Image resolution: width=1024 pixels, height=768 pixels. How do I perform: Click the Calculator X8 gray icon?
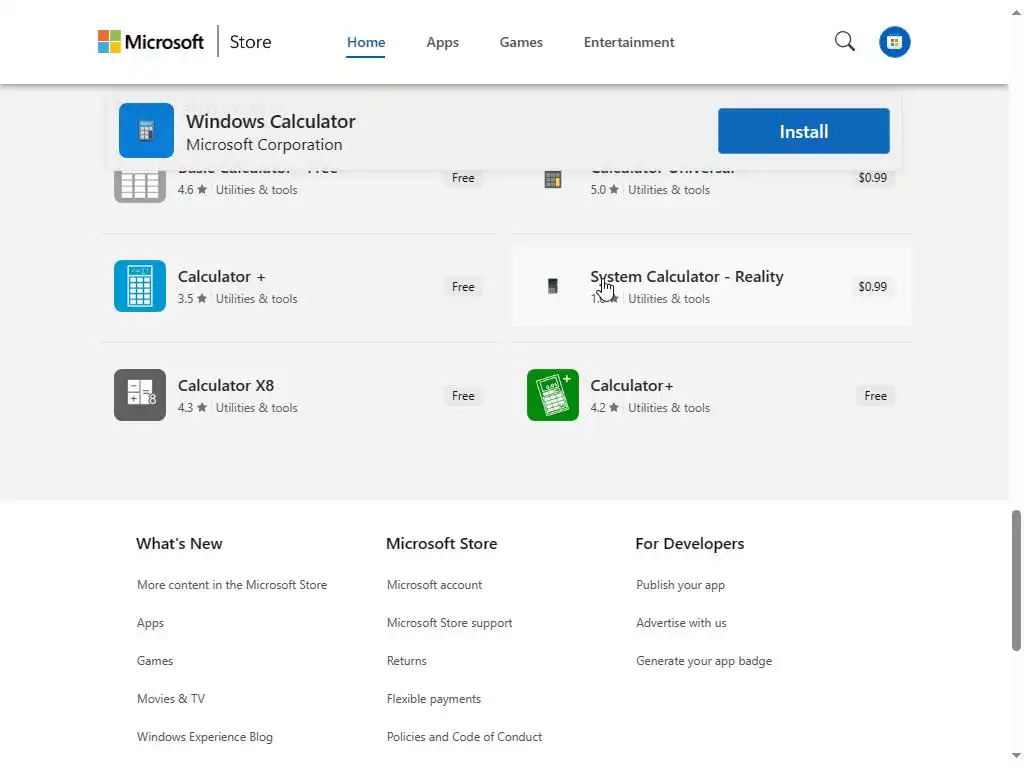(140, 395)
